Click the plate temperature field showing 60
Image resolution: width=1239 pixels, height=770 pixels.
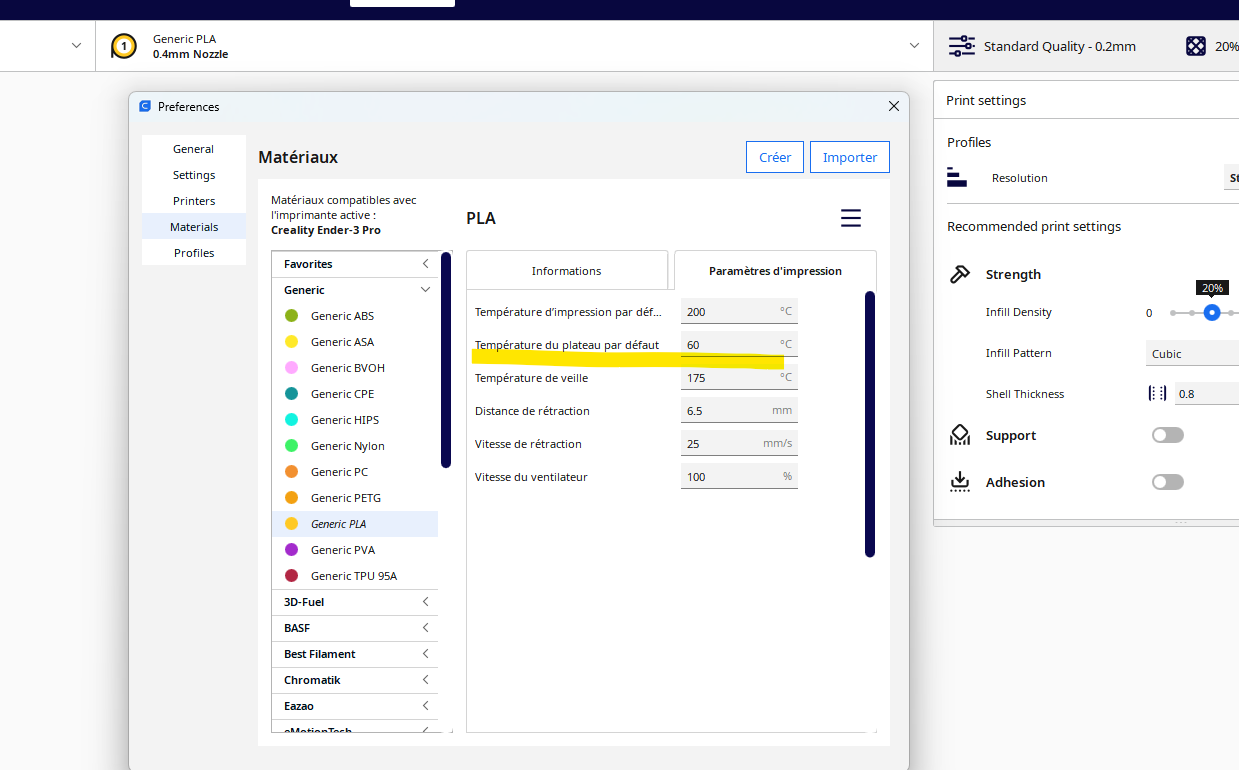(x=739, y=344)
